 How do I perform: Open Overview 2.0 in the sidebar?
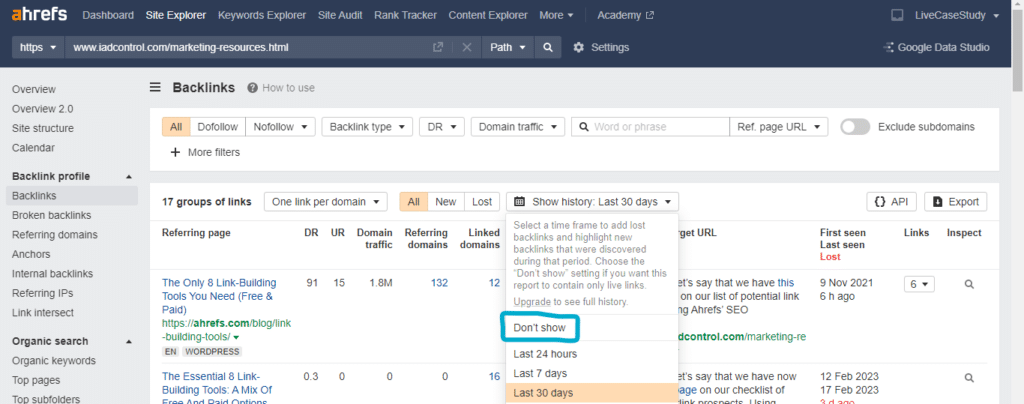coord(42,109)
